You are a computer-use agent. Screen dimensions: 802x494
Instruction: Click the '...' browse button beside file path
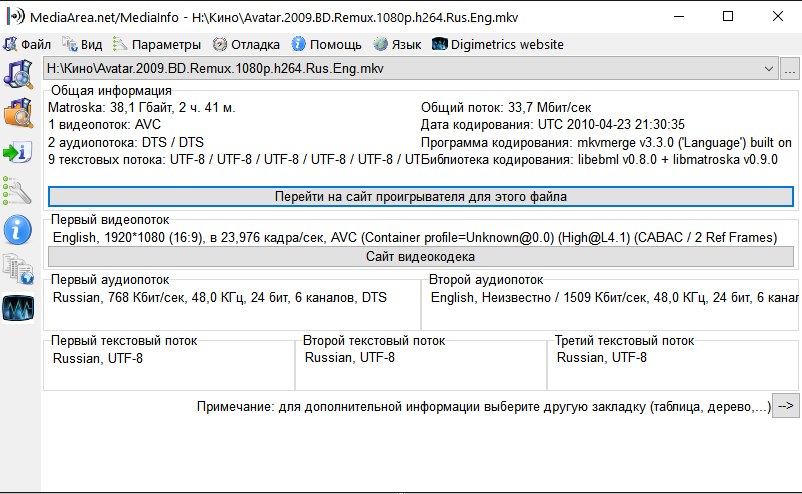tap(790, 69)
